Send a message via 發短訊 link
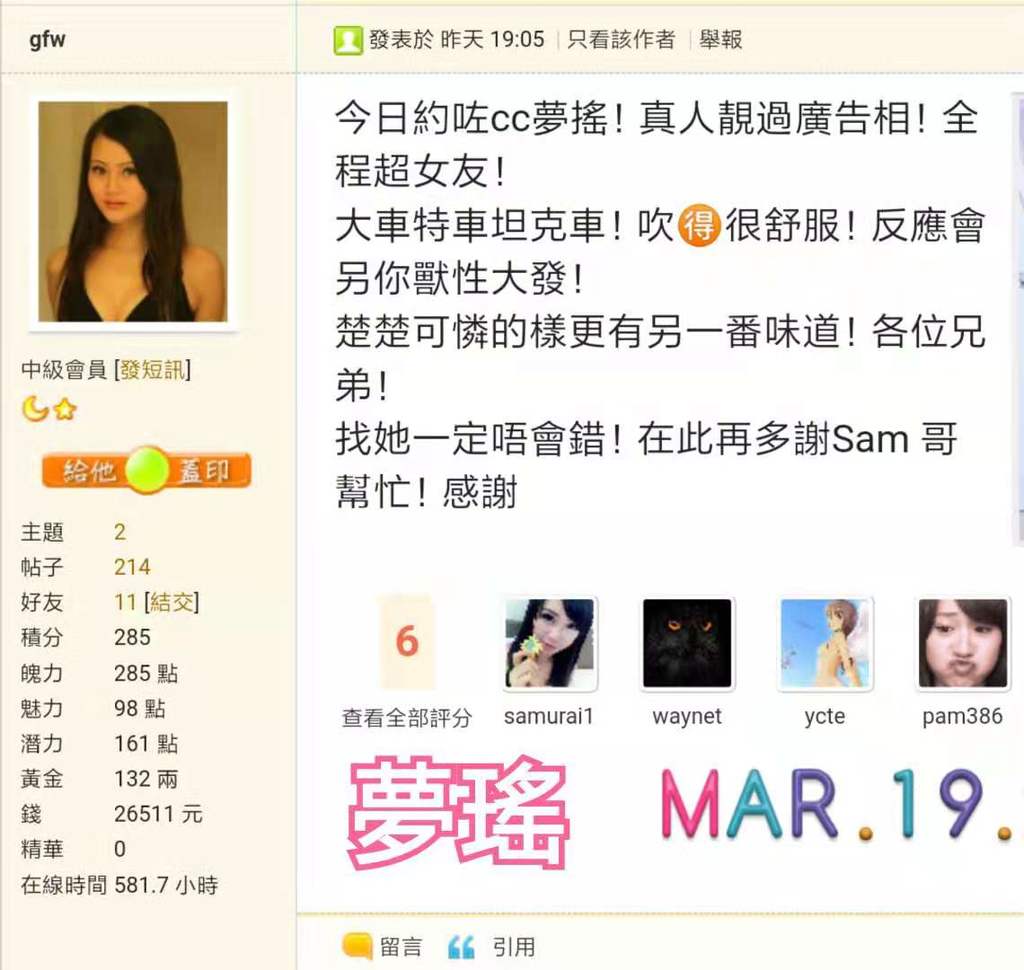Viewport: 1024px width, 970px height. 153,370
